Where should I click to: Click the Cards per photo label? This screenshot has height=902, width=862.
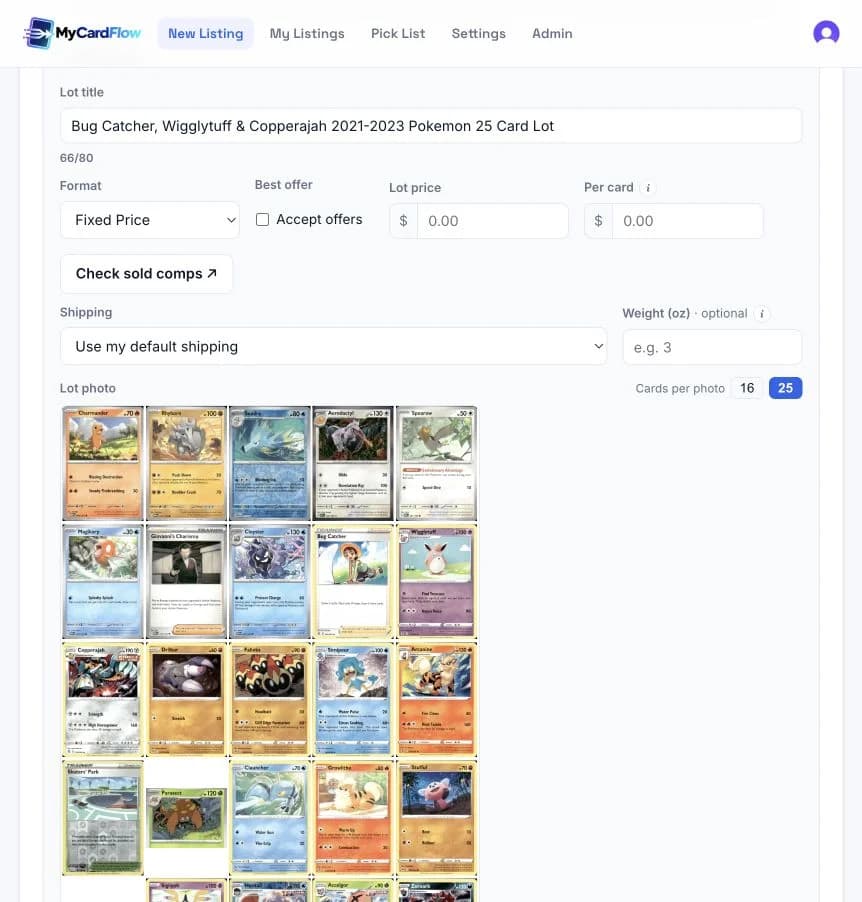click(680, 388)
